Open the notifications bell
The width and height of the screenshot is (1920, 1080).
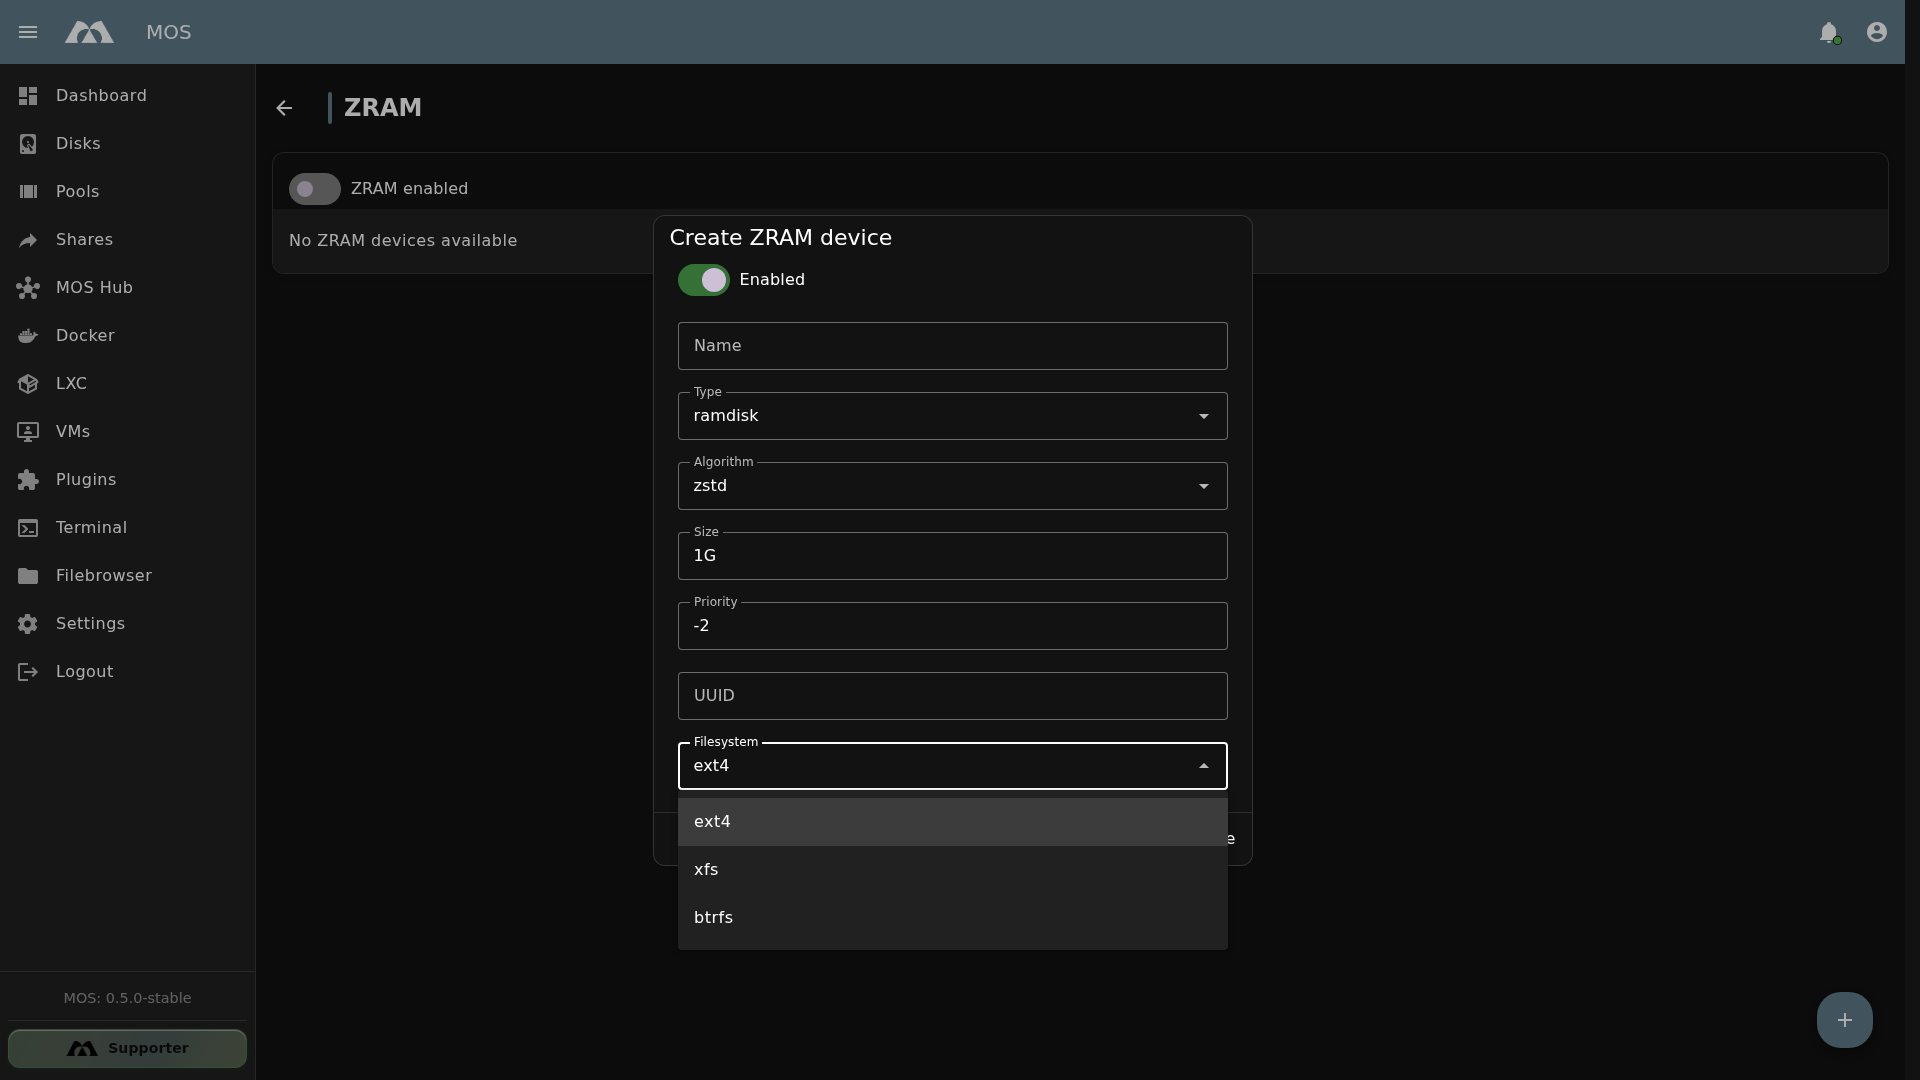[x=1829, y=32]
